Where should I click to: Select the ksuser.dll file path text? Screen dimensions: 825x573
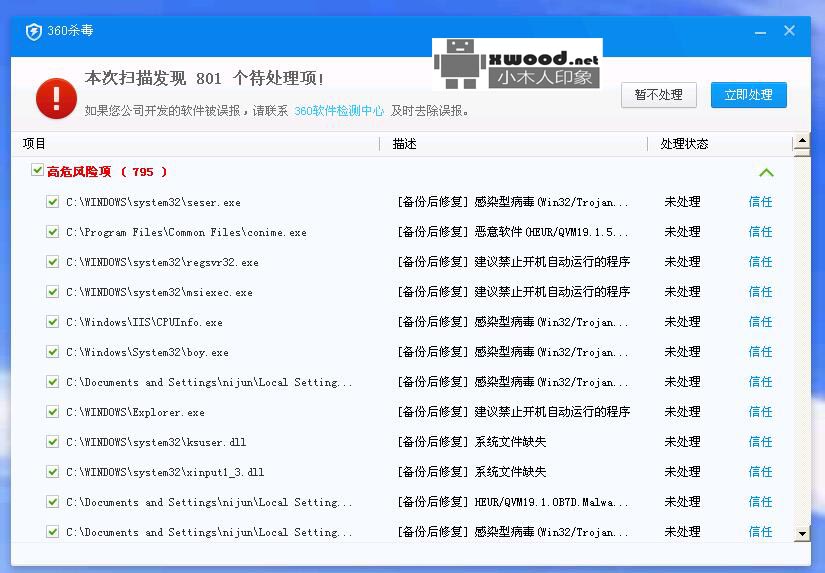(156, 442)
